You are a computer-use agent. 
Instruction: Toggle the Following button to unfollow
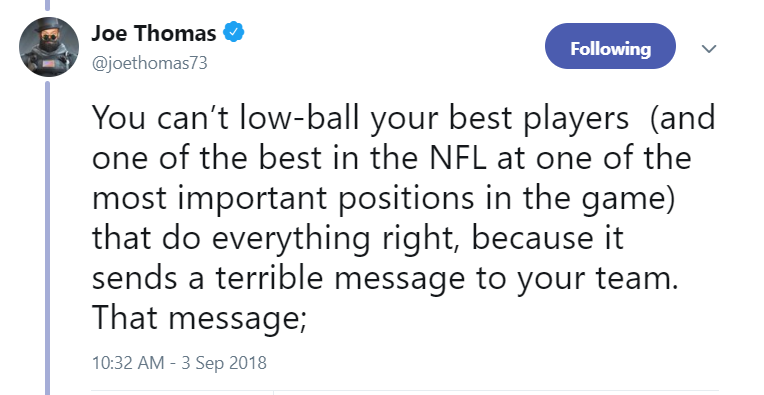[610, 46]
